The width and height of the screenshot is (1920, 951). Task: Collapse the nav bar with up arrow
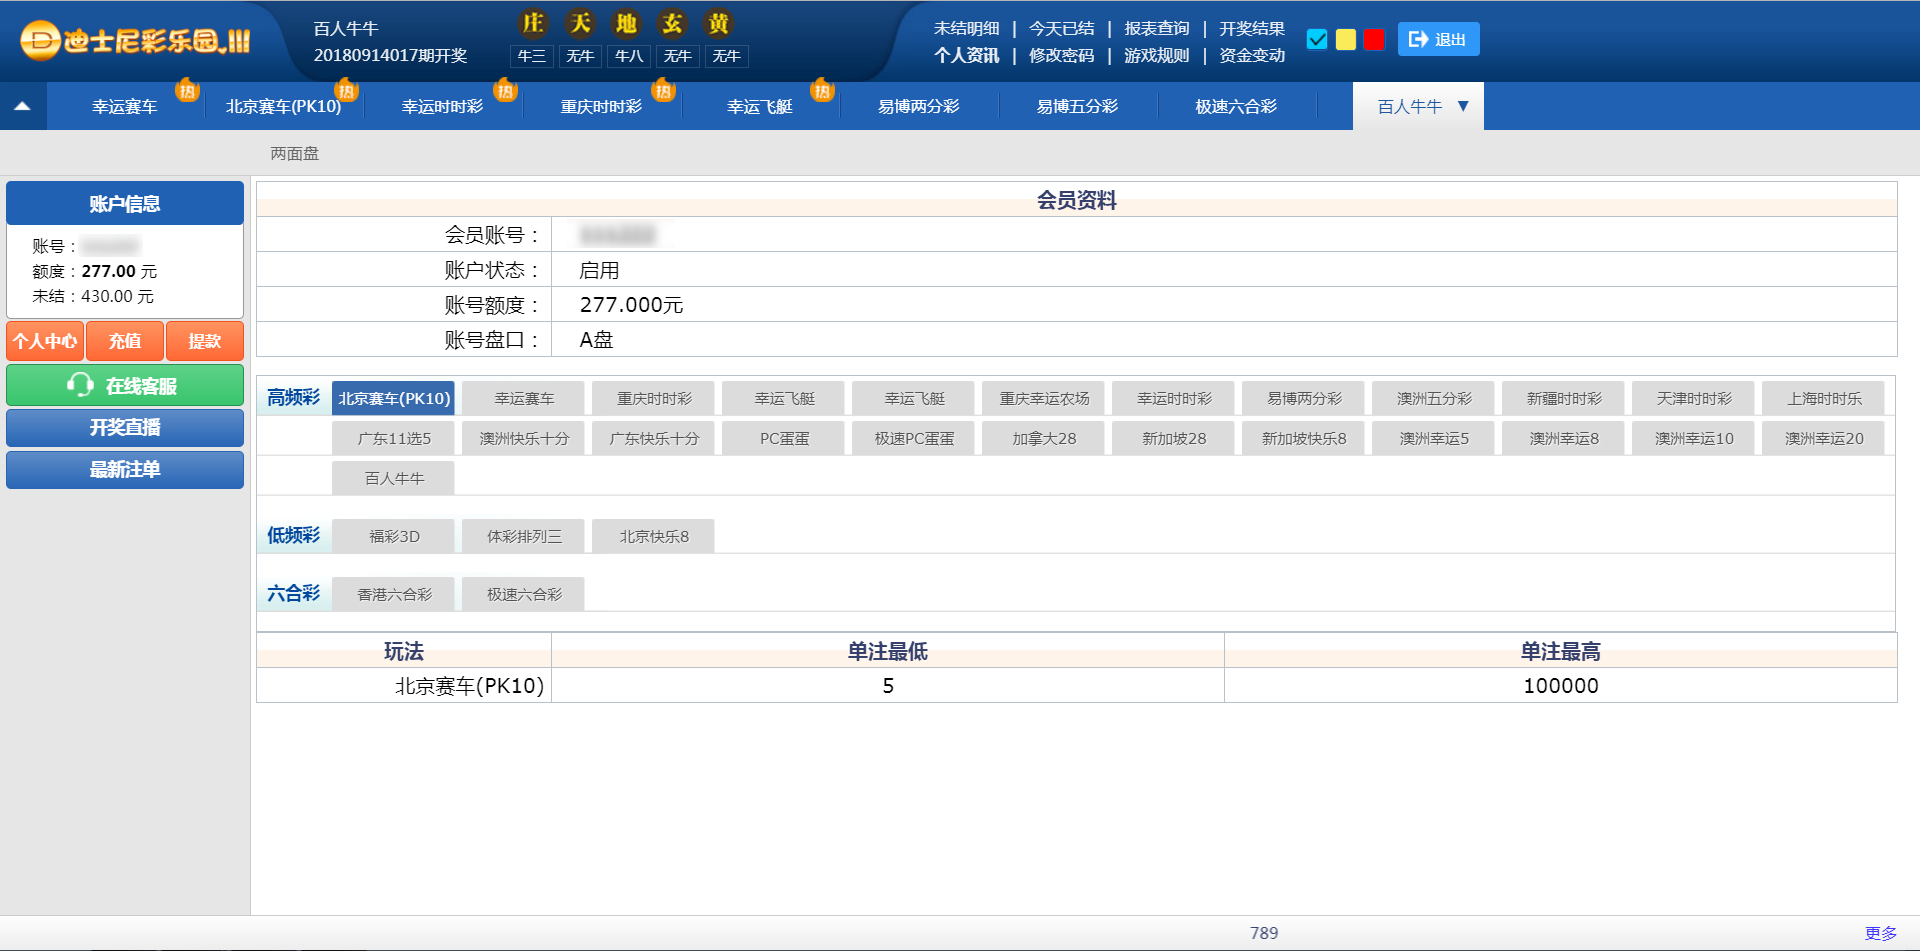[x=22, y=106]
